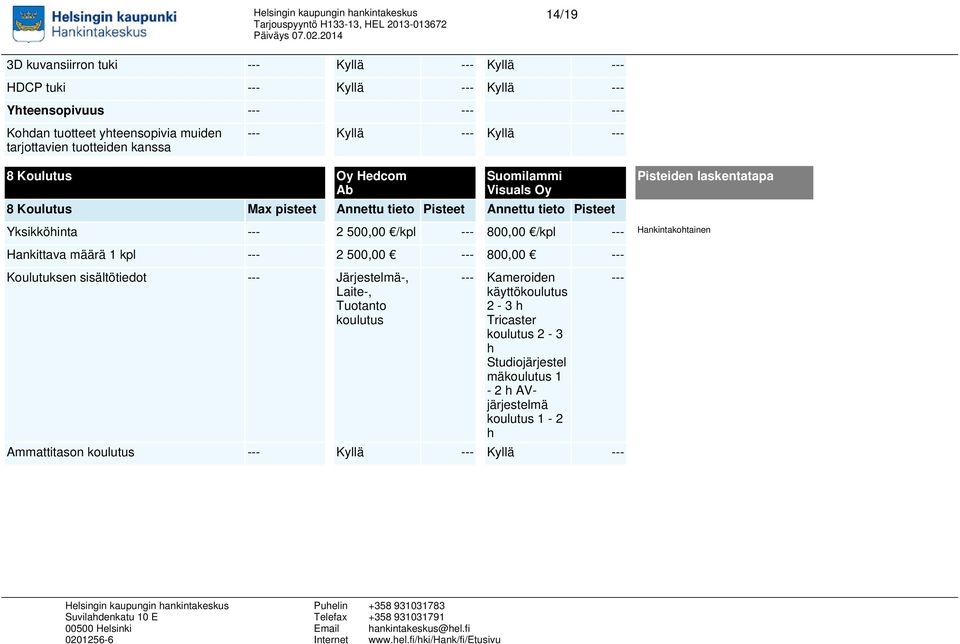The image size is (960, 644).
Task: Click the Oy Hedcom Ab column header
Action: point(405,182)
